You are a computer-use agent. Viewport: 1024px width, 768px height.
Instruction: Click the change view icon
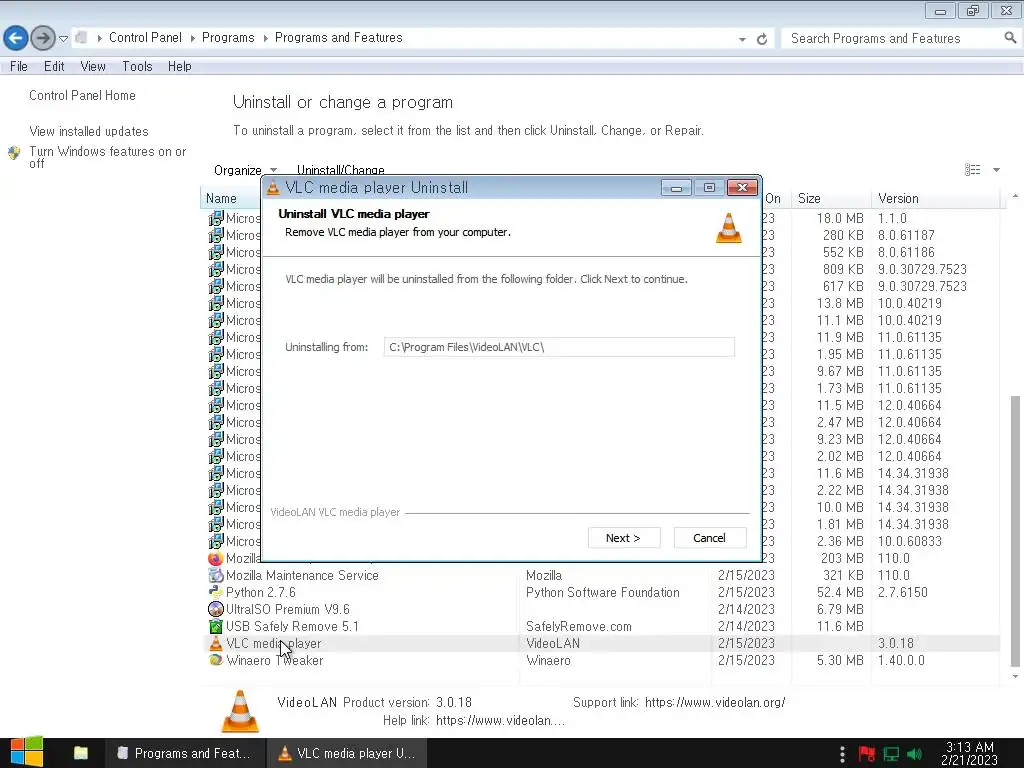pyautogui.click(x=972, y=170)
